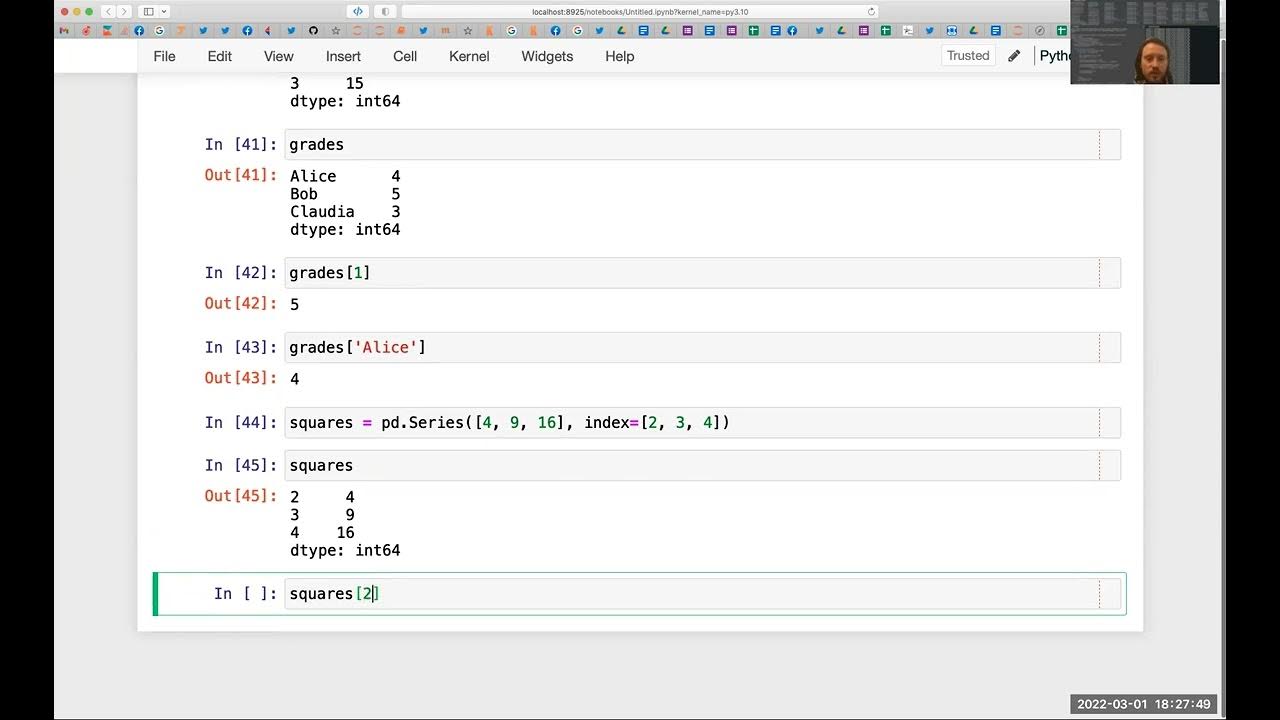The height and width of the screenshot is (720, 1280).
Task: Click into the grades[1] code cell
Action: (702, 273)
